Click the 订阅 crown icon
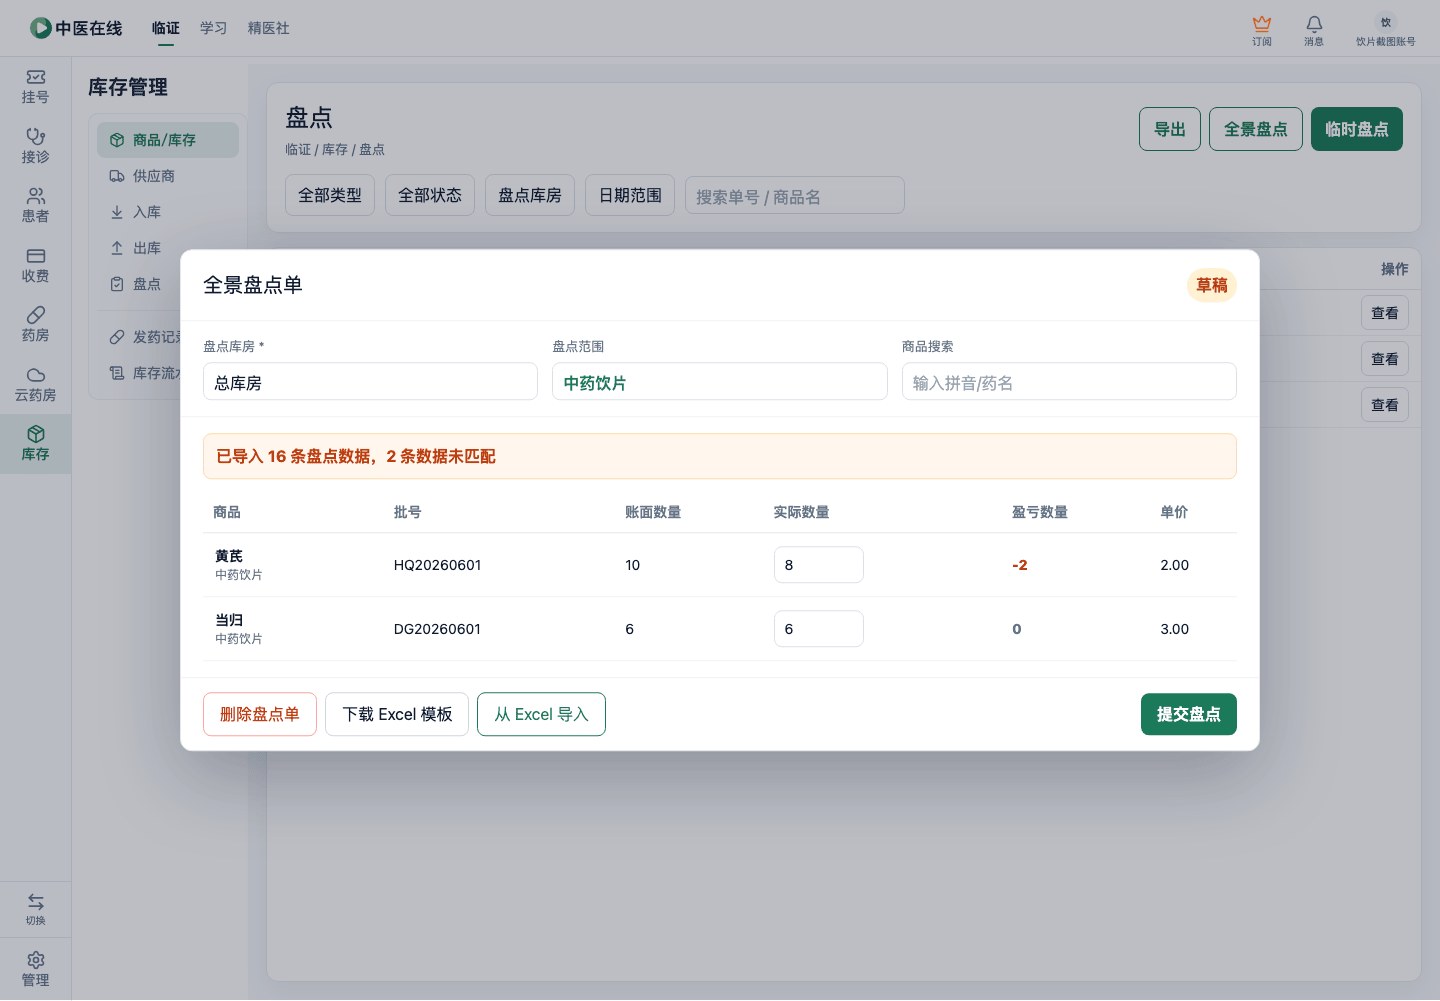The height and width of the screenshot is (1001, 1440). (1262, 23)
